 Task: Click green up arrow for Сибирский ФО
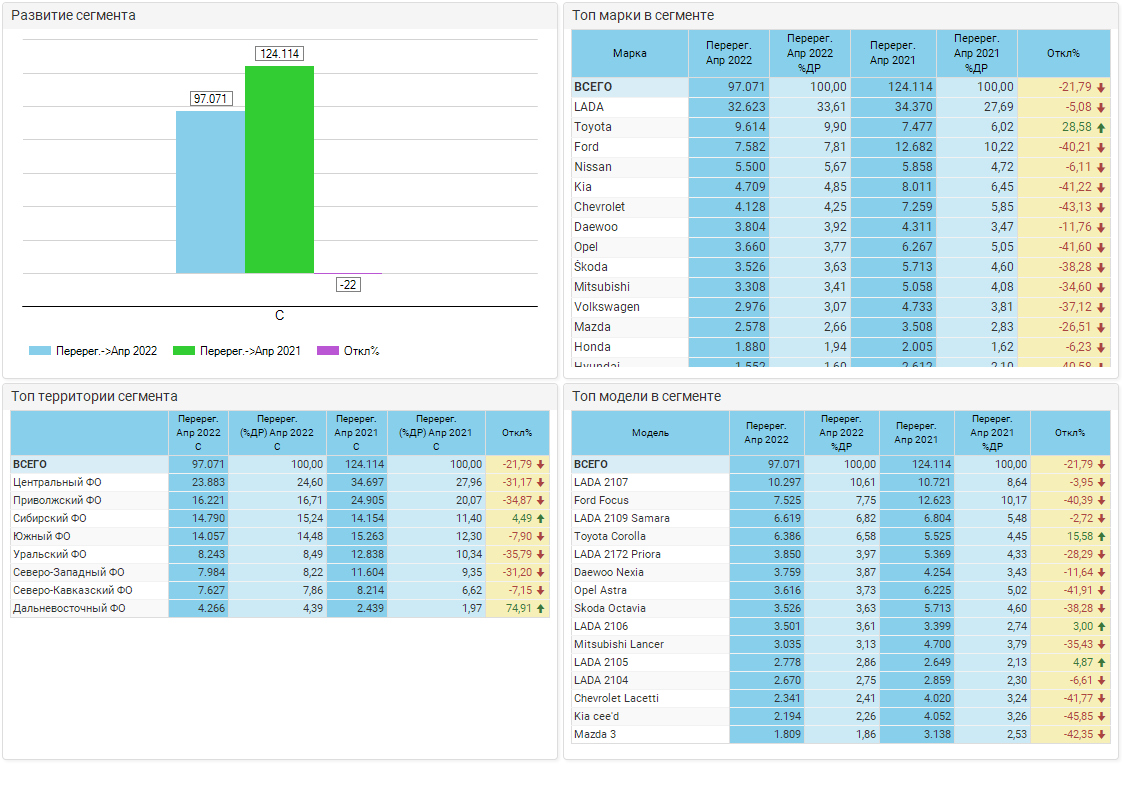[541, 518]
